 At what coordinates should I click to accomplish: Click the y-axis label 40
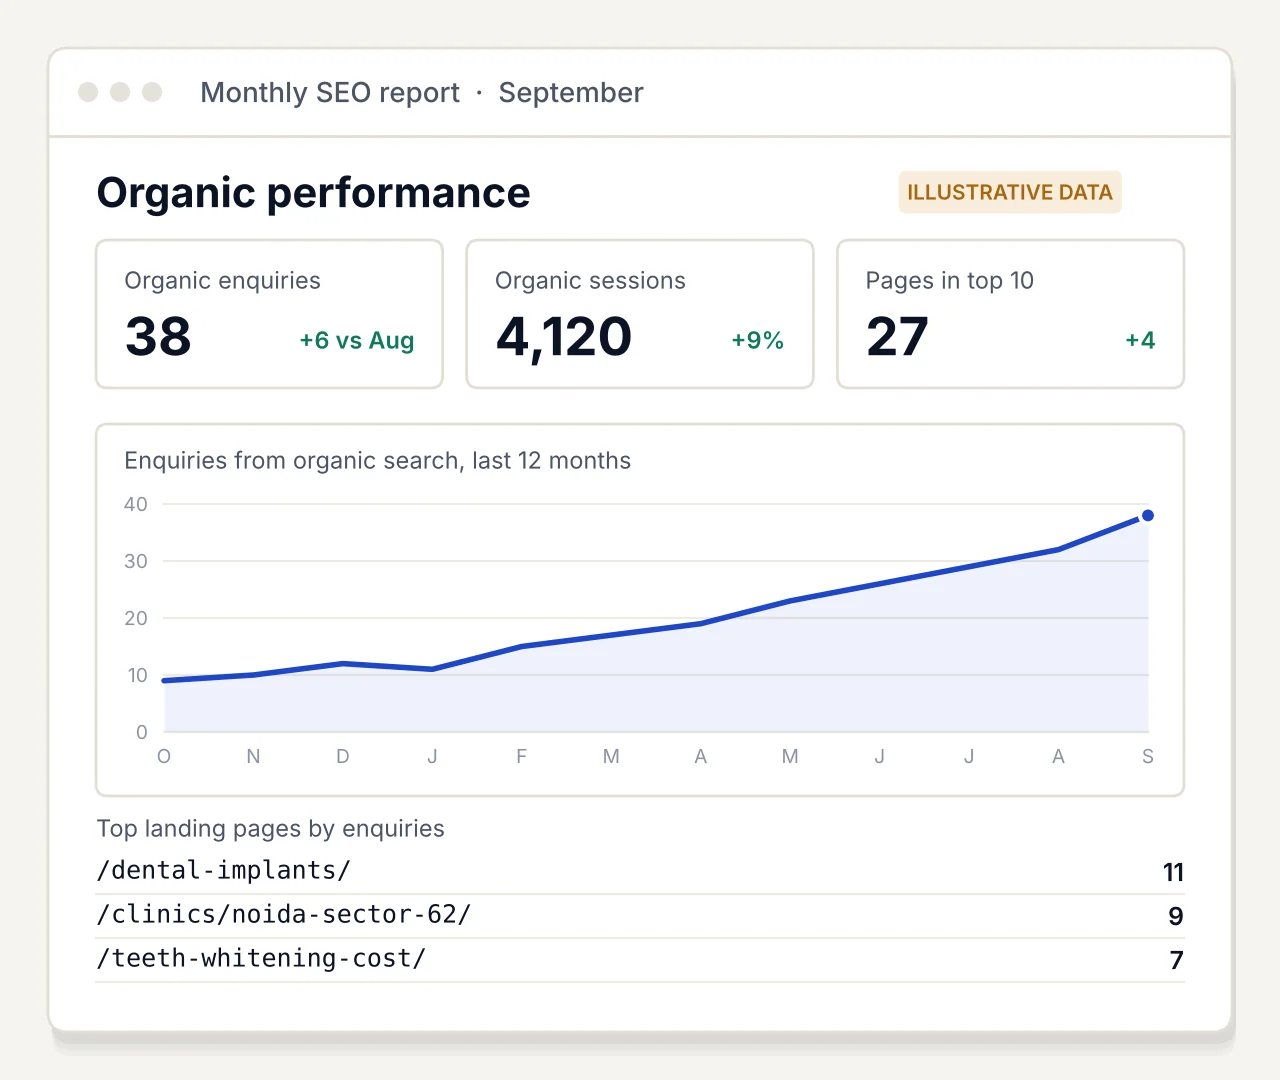point(136,505)
